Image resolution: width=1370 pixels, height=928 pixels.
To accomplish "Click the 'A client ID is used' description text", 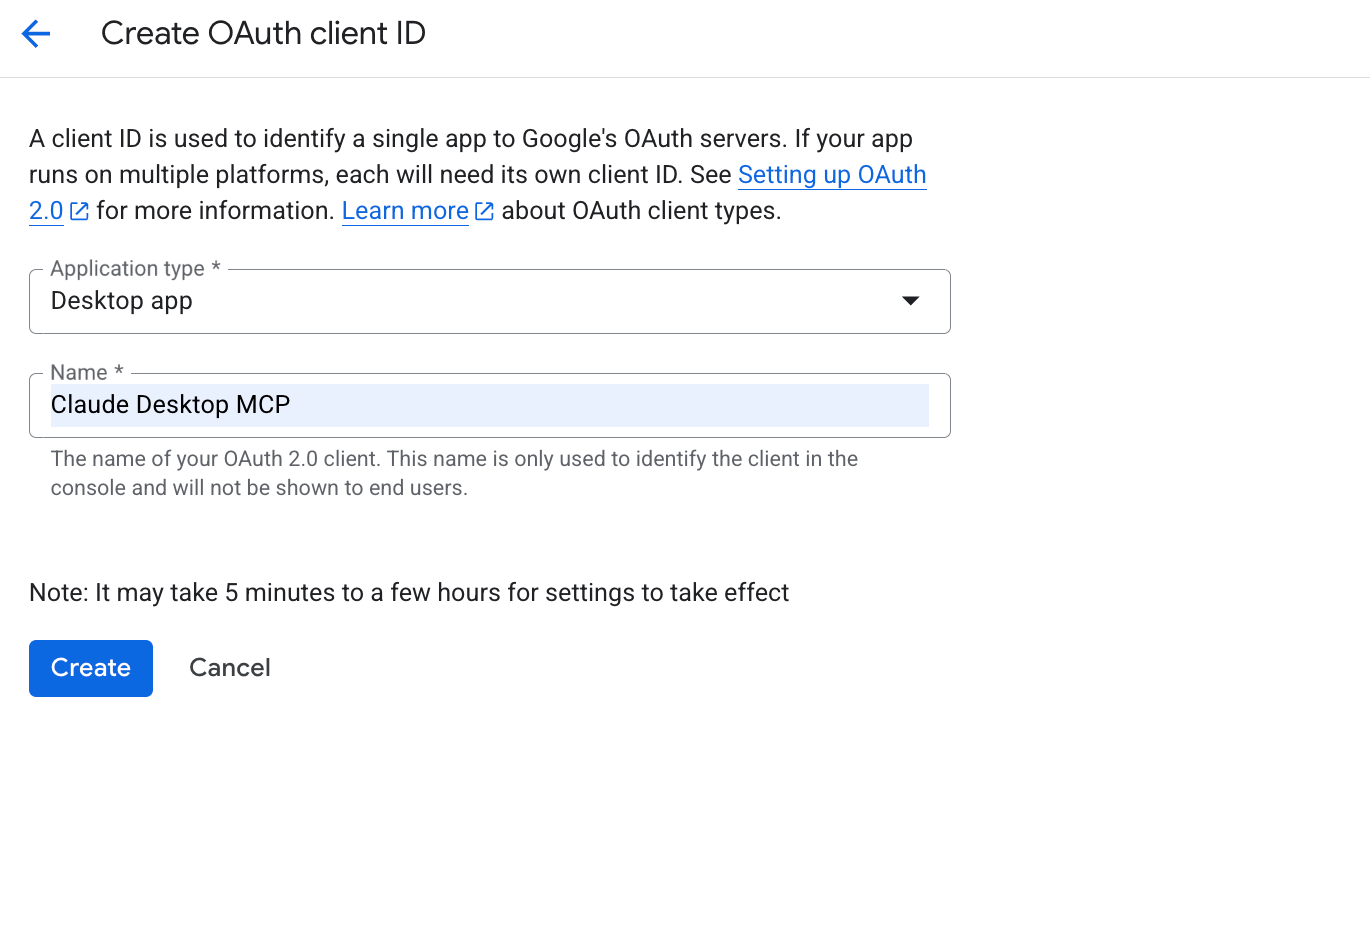I will click(x=478, y=175).
